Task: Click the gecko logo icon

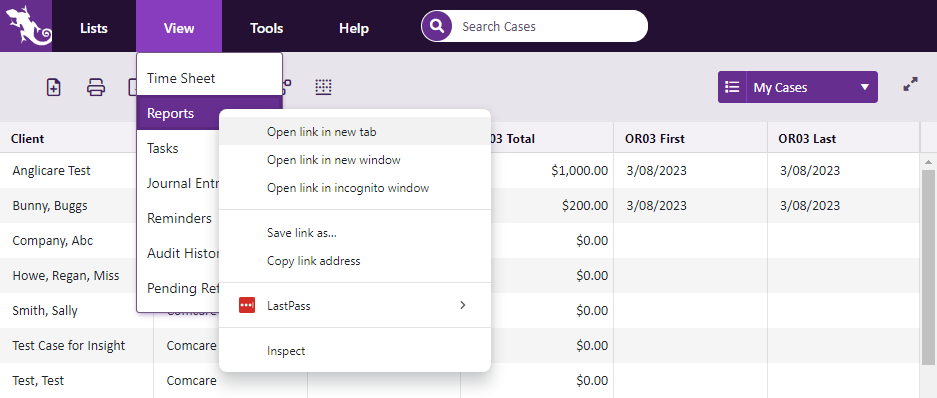Action: (26, 26)
